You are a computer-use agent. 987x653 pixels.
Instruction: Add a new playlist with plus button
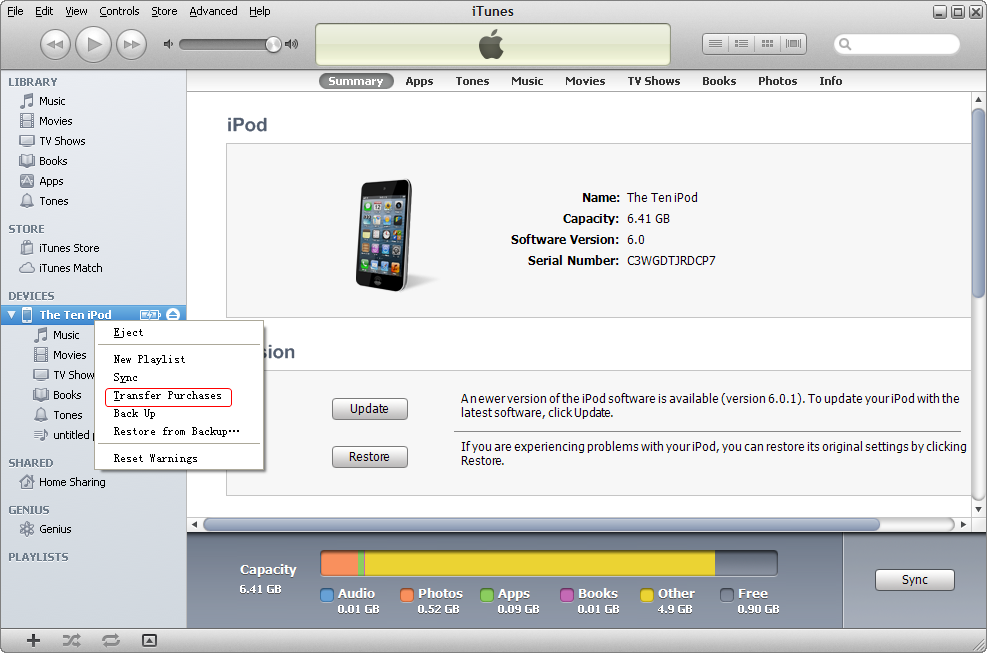pyautogui.click(x=33, y=640)
